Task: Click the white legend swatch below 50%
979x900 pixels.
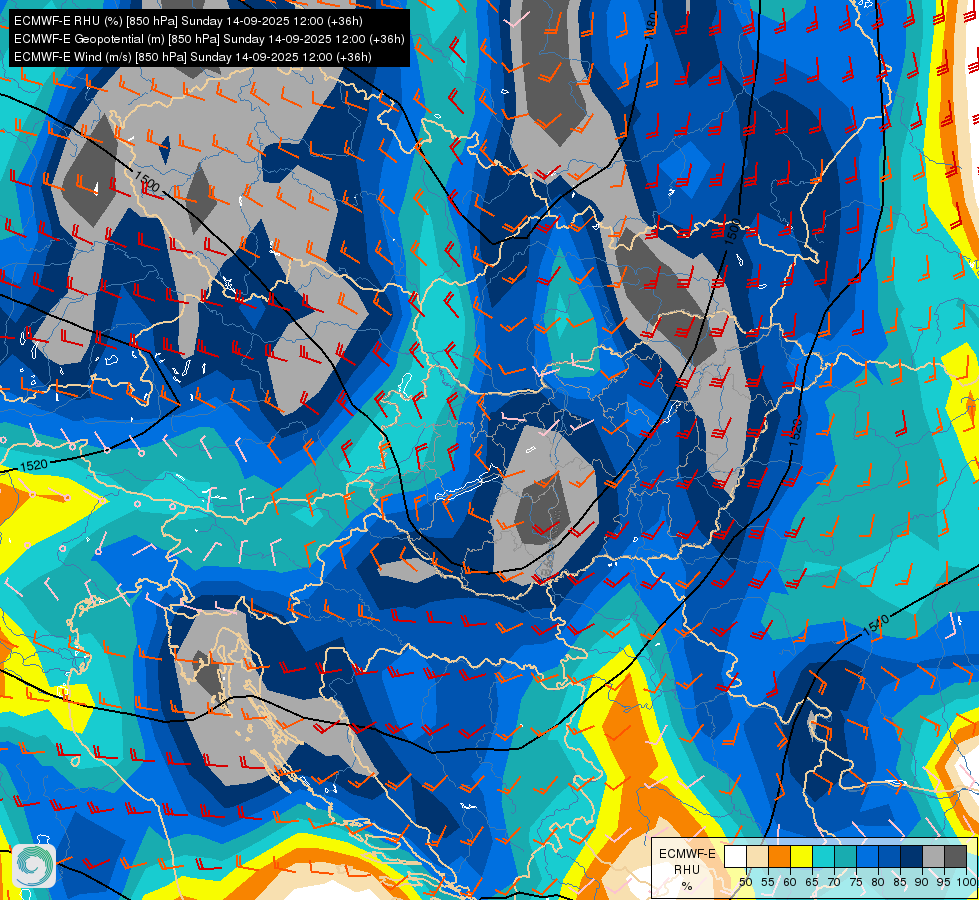Action: (735, 856)
